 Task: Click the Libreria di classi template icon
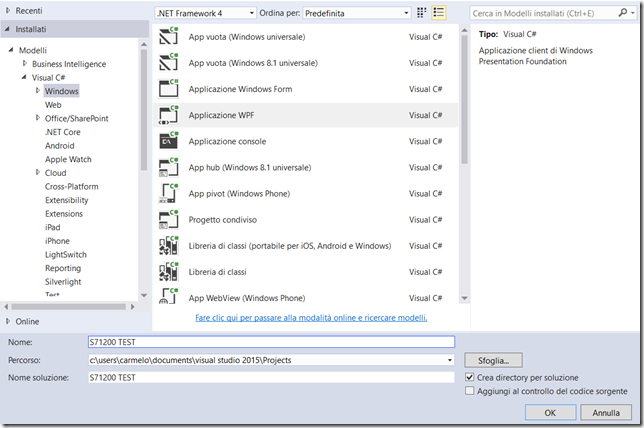pyautogui.click(x=168, y=272)
